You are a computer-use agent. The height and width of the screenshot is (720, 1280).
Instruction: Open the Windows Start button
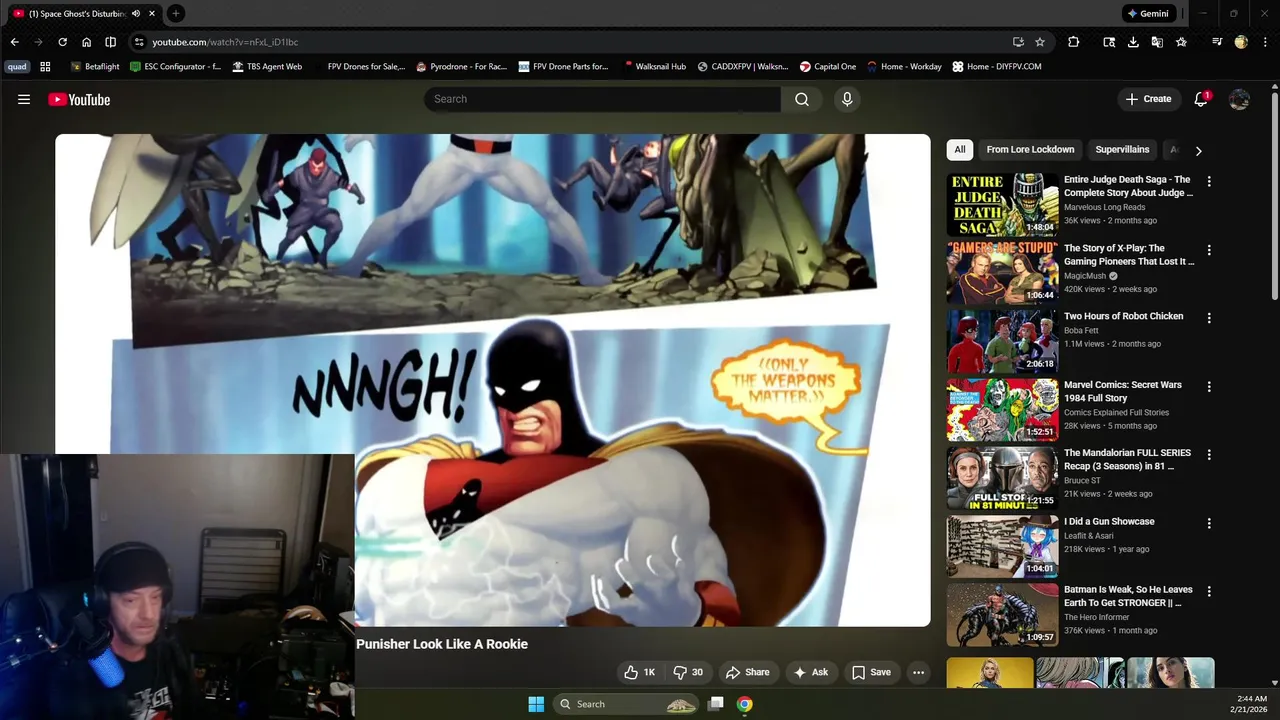point(536,704)
